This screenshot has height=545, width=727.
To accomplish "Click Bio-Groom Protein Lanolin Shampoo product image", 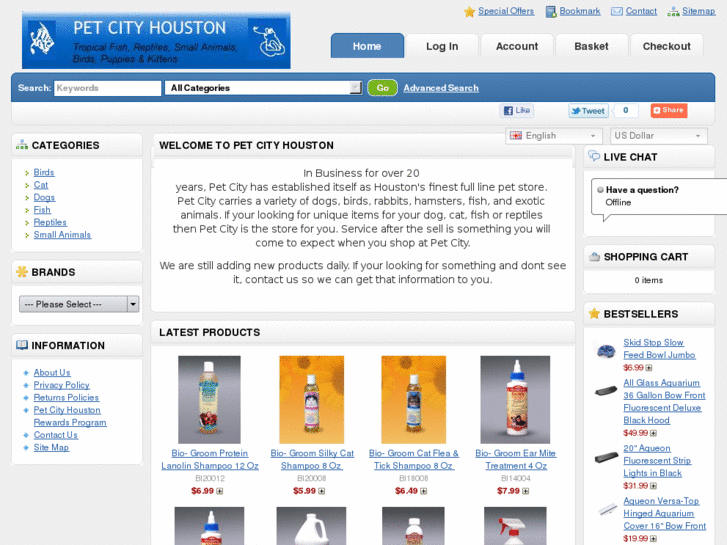I will tap(210, 400).
